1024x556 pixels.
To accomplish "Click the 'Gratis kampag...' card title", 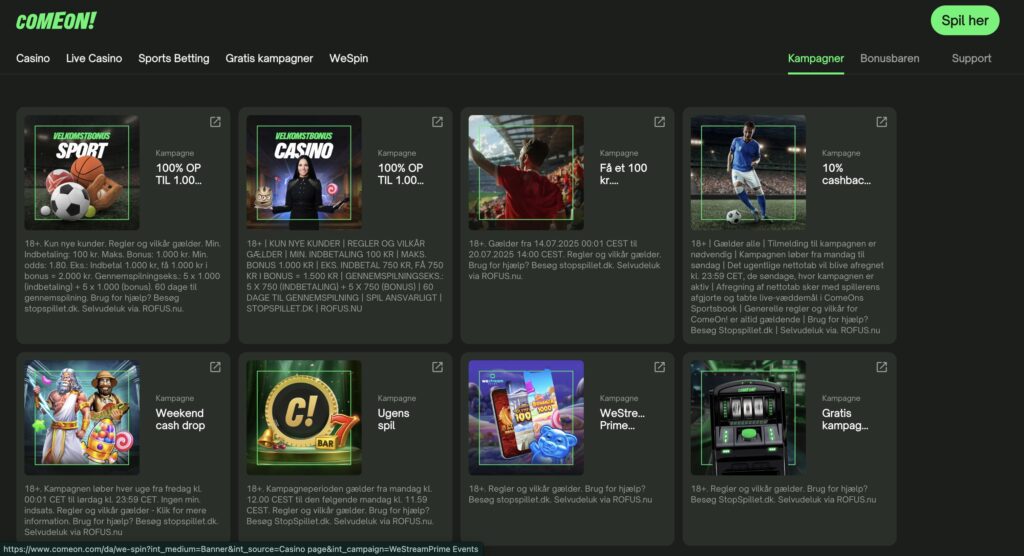I will click(844, 419).
